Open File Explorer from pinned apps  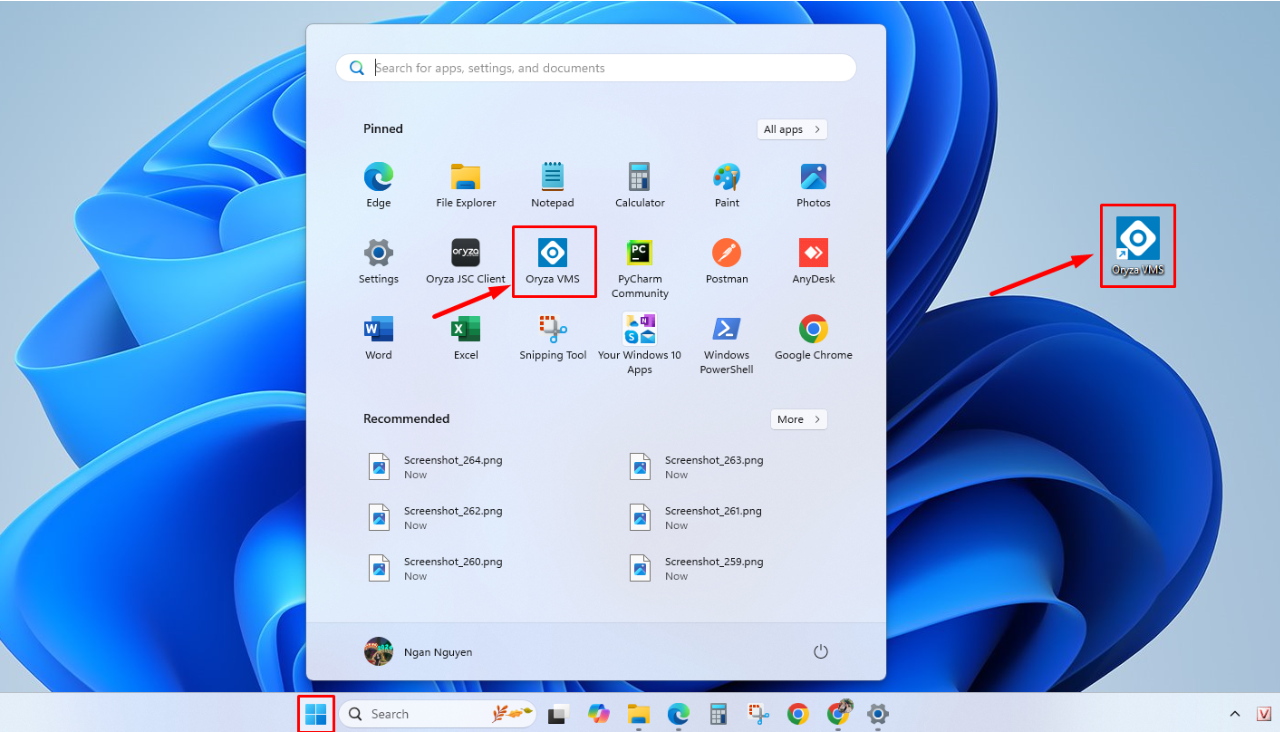[x=466, y=185]
